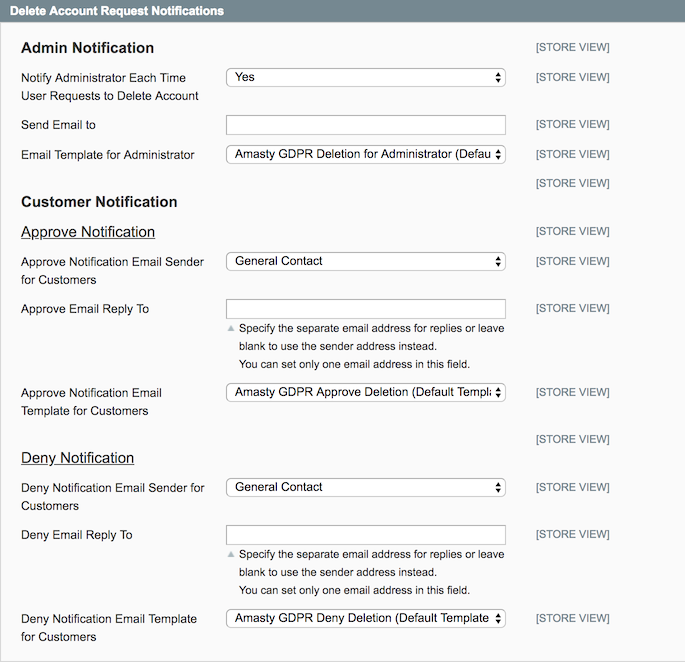Click the Customer Notification heading
The image size is (685, 662).
(x=99, y=202)
